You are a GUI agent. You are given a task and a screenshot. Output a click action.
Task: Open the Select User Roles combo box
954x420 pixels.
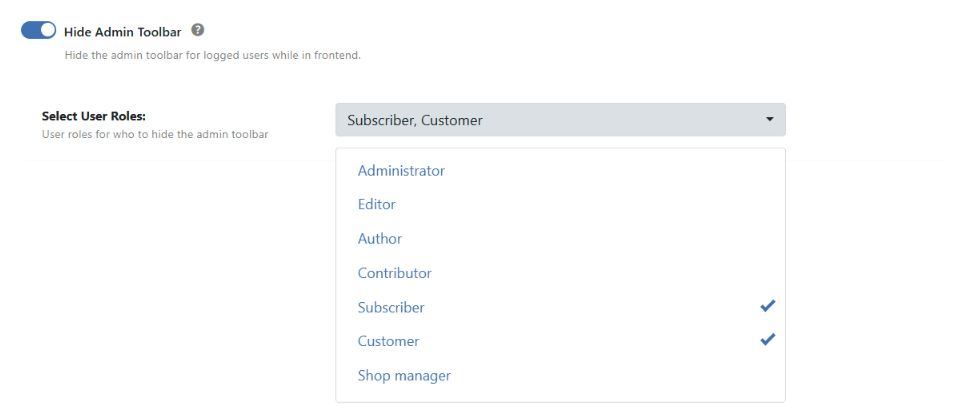pos(560,120)
